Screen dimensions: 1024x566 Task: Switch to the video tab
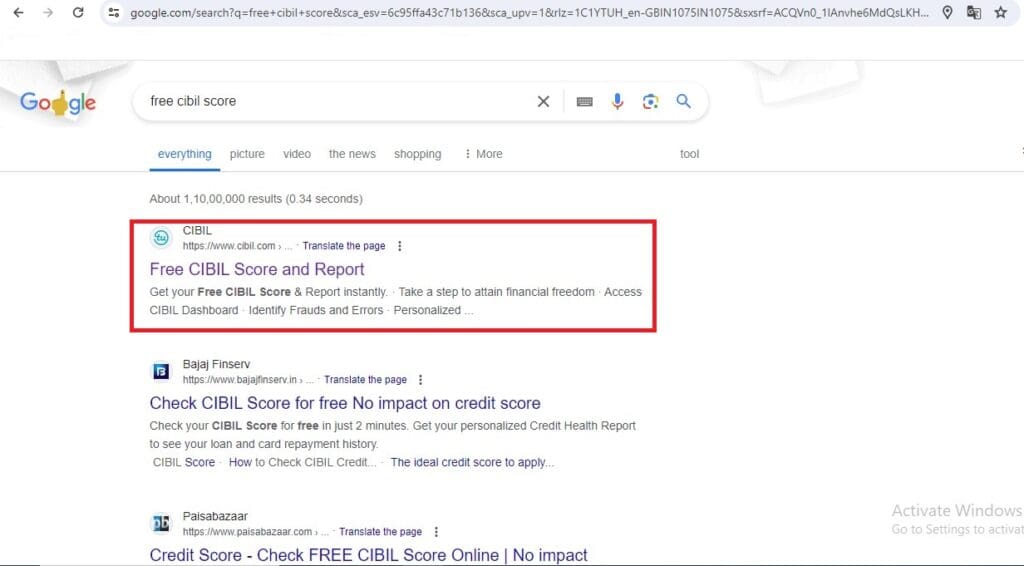point(297,154)
